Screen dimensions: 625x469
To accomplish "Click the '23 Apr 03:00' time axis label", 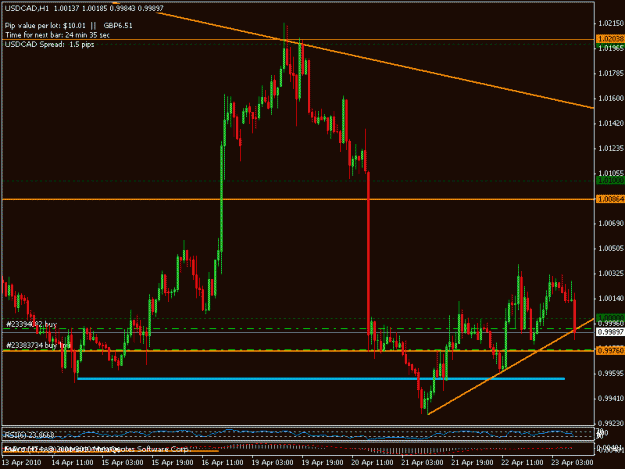I will pyautogui.click(x=572, y=462).
